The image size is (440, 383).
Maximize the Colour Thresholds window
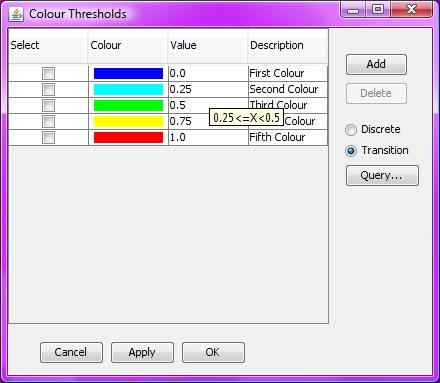pos(378,9)
